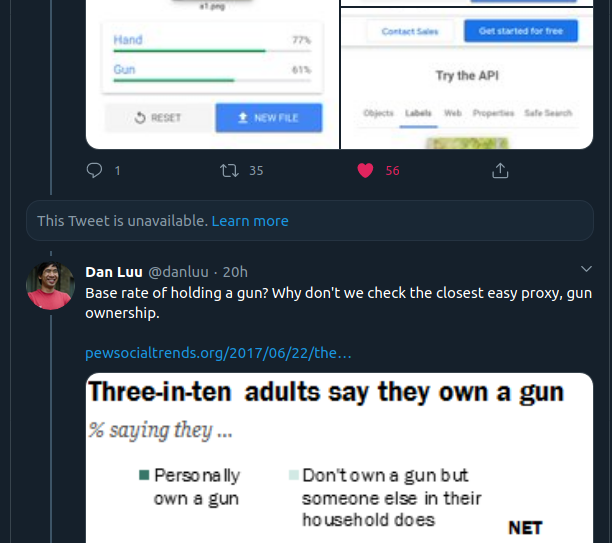Switch to the Objects tab
This screenshot has height=543, width=612.
[378, 113]
